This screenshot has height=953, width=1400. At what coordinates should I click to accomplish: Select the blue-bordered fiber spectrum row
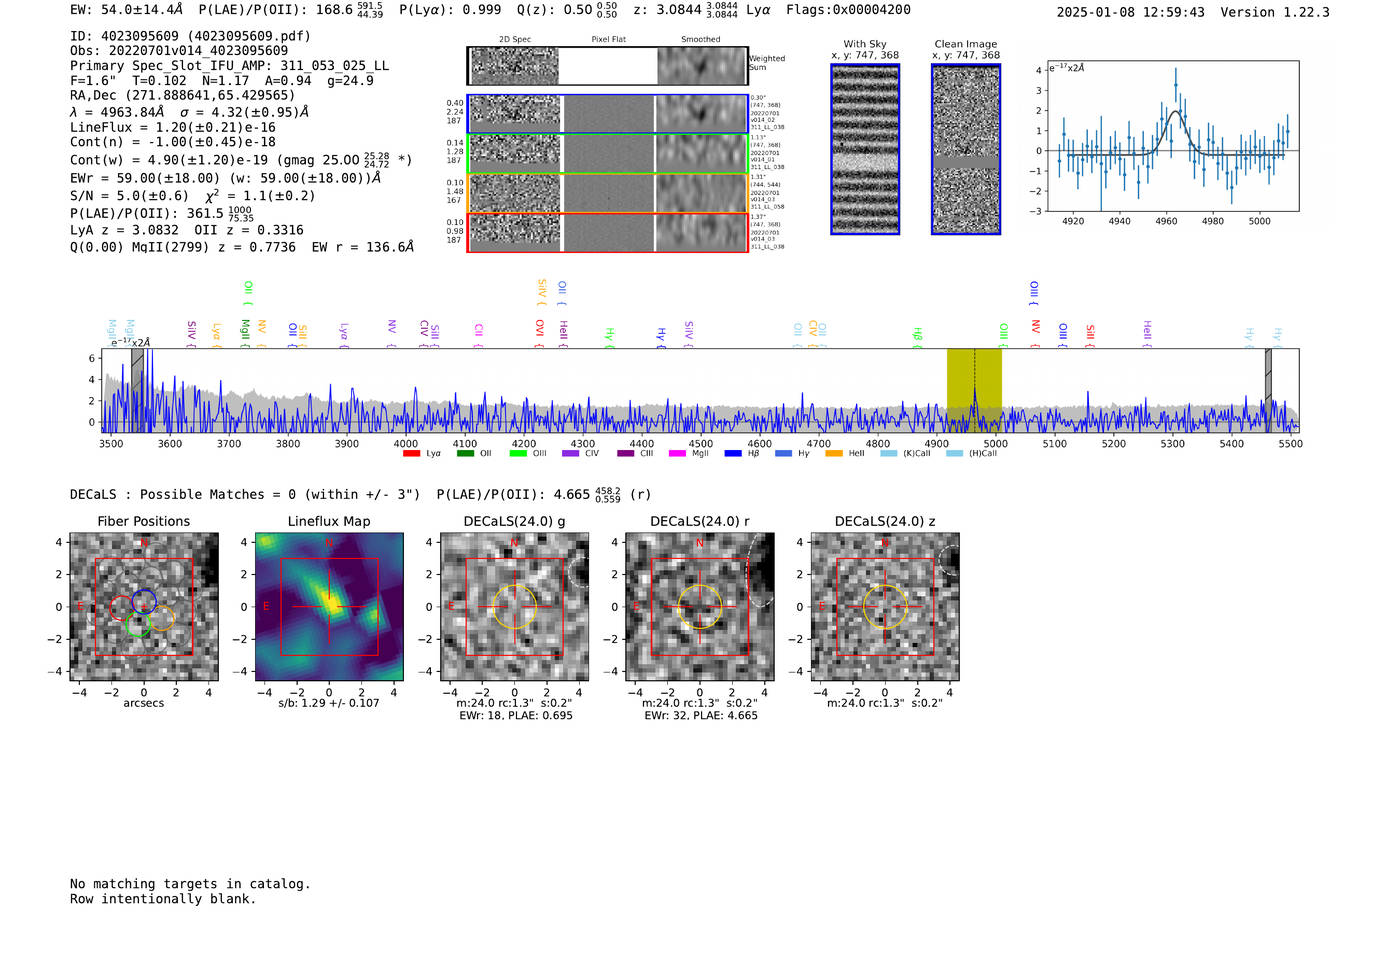click(608, 114)
